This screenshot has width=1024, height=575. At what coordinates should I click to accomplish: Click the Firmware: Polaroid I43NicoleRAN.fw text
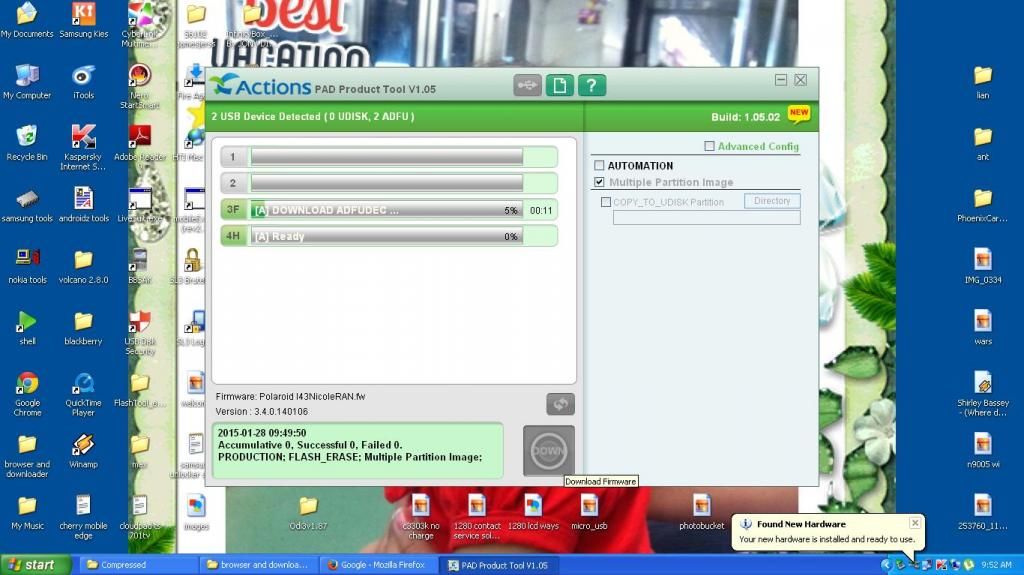tap(291, 397)
